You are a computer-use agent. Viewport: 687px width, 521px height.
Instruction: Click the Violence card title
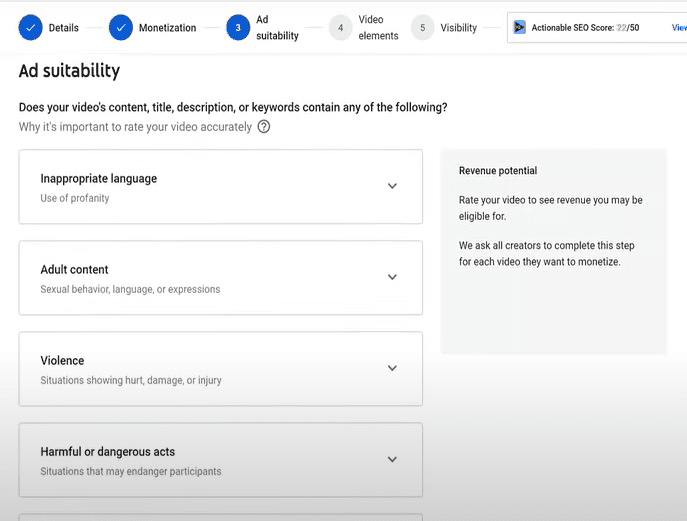click(62, 361)
